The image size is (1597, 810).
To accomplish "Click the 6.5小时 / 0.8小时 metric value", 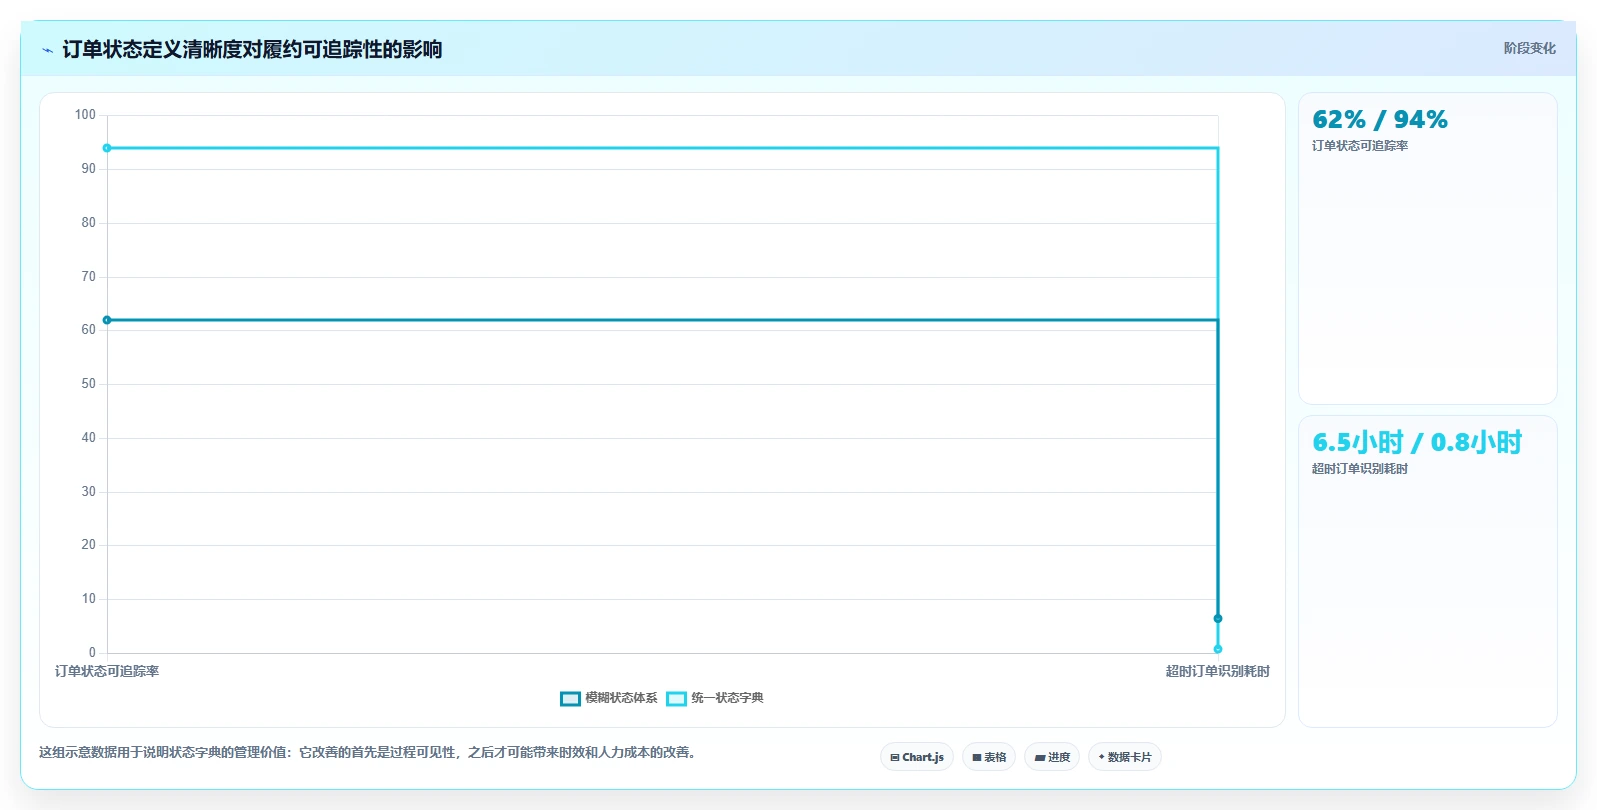I will 1417,442.
